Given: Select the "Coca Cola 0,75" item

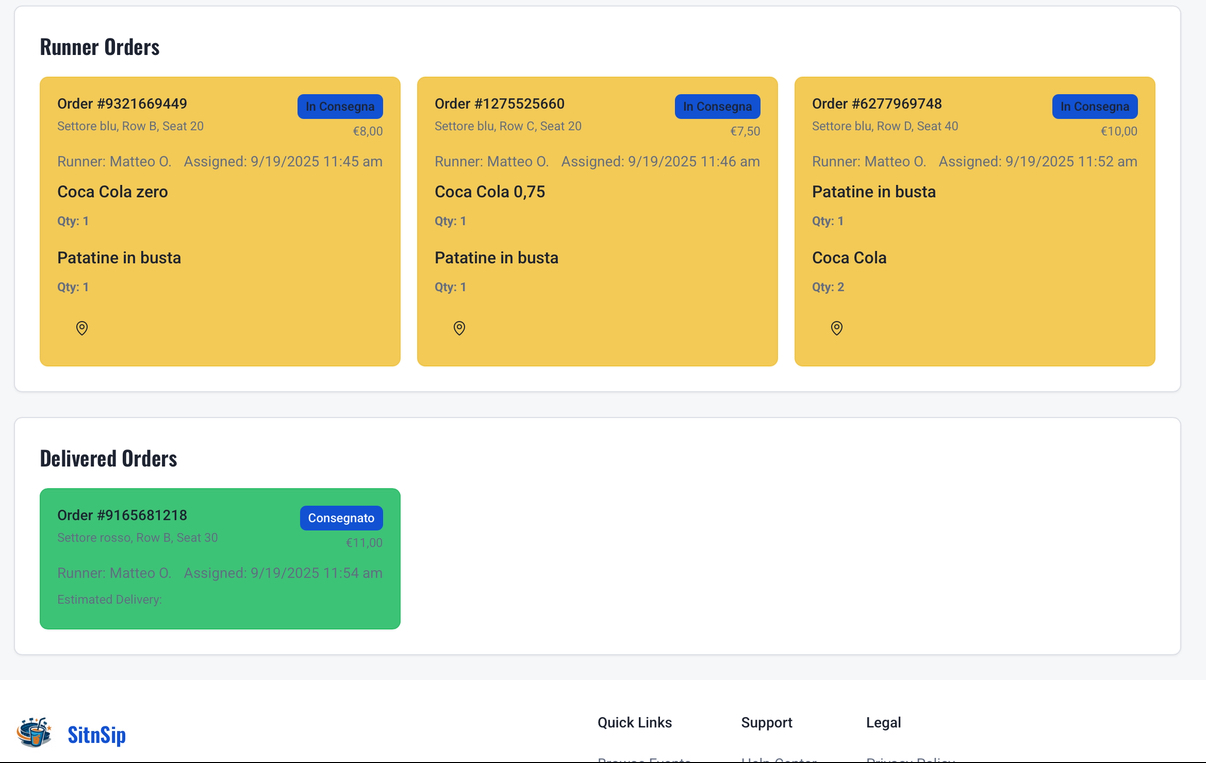Looking at the screenshot, I should [x=490, y=192].
